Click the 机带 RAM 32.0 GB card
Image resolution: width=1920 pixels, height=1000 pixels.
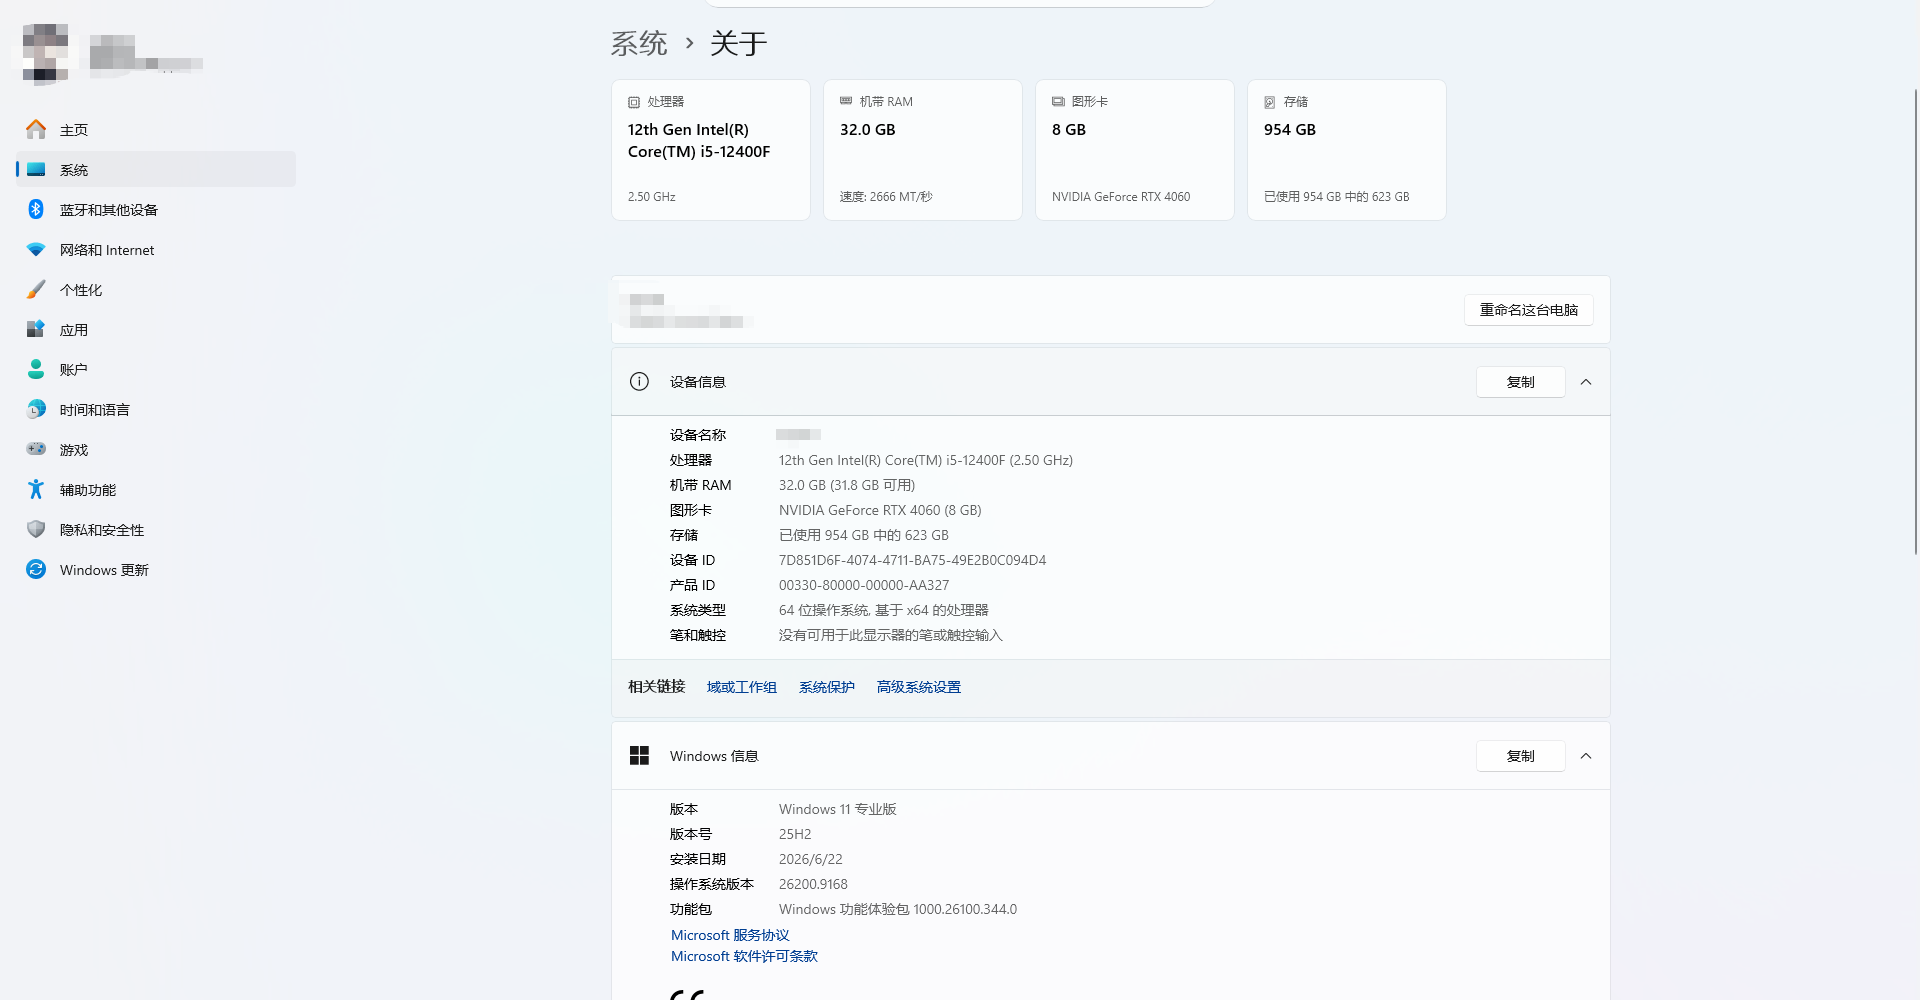(923, 150)
